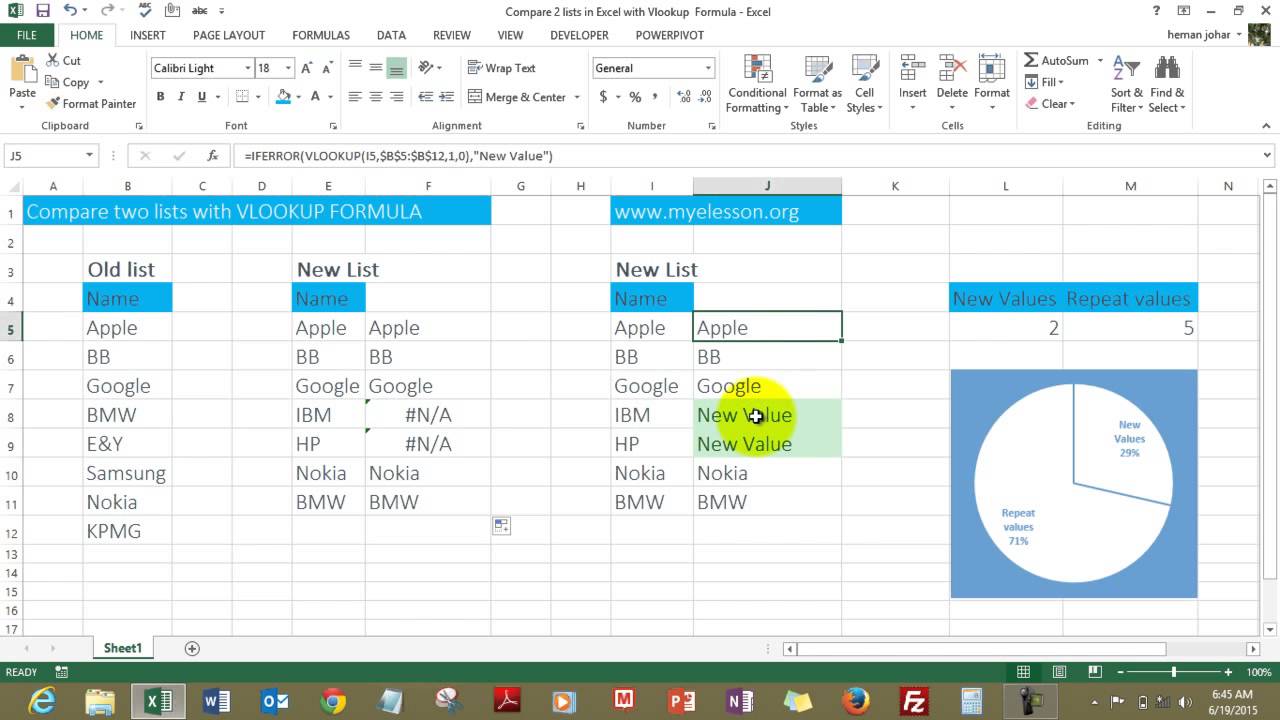The image size is (1280, 720).
Task: Expand the formula bar
Action: 1268,156
